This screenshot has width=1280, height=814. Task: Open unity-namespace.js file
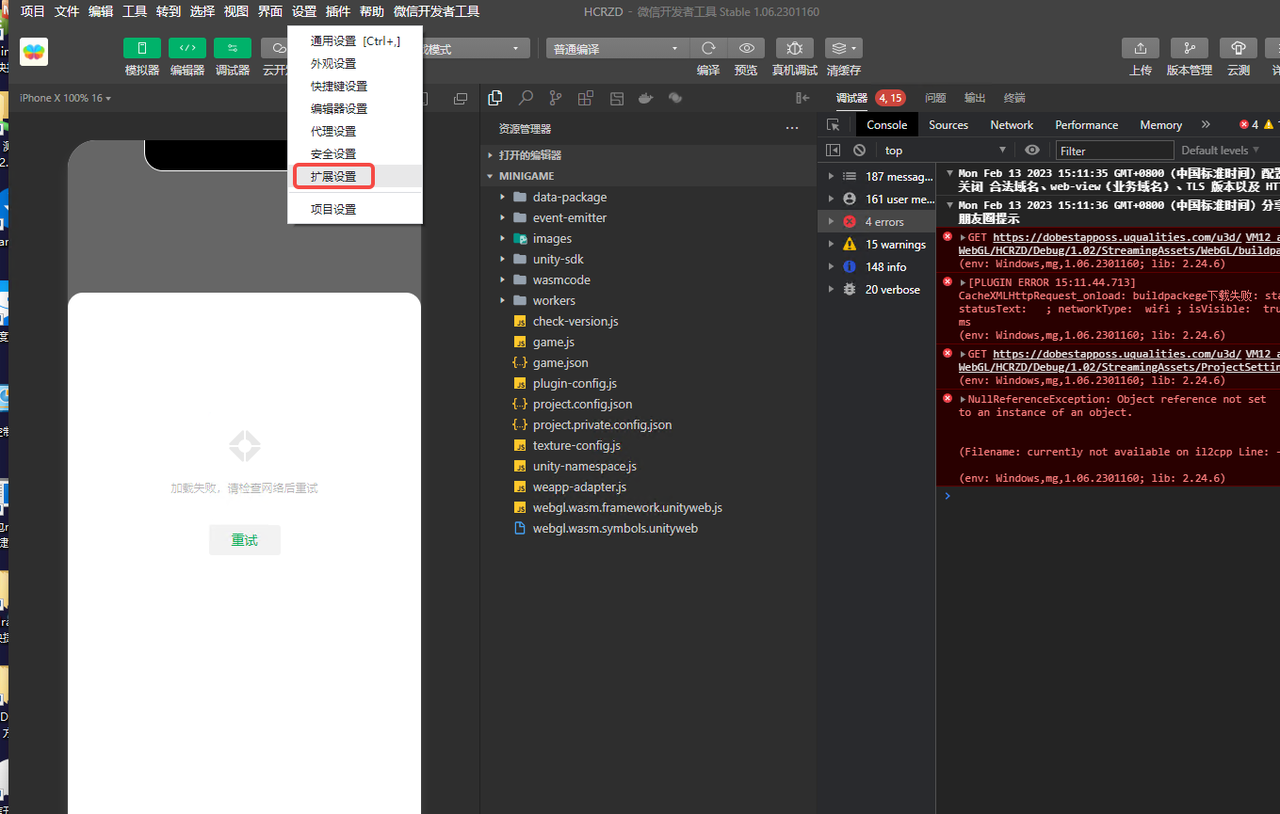648,466
